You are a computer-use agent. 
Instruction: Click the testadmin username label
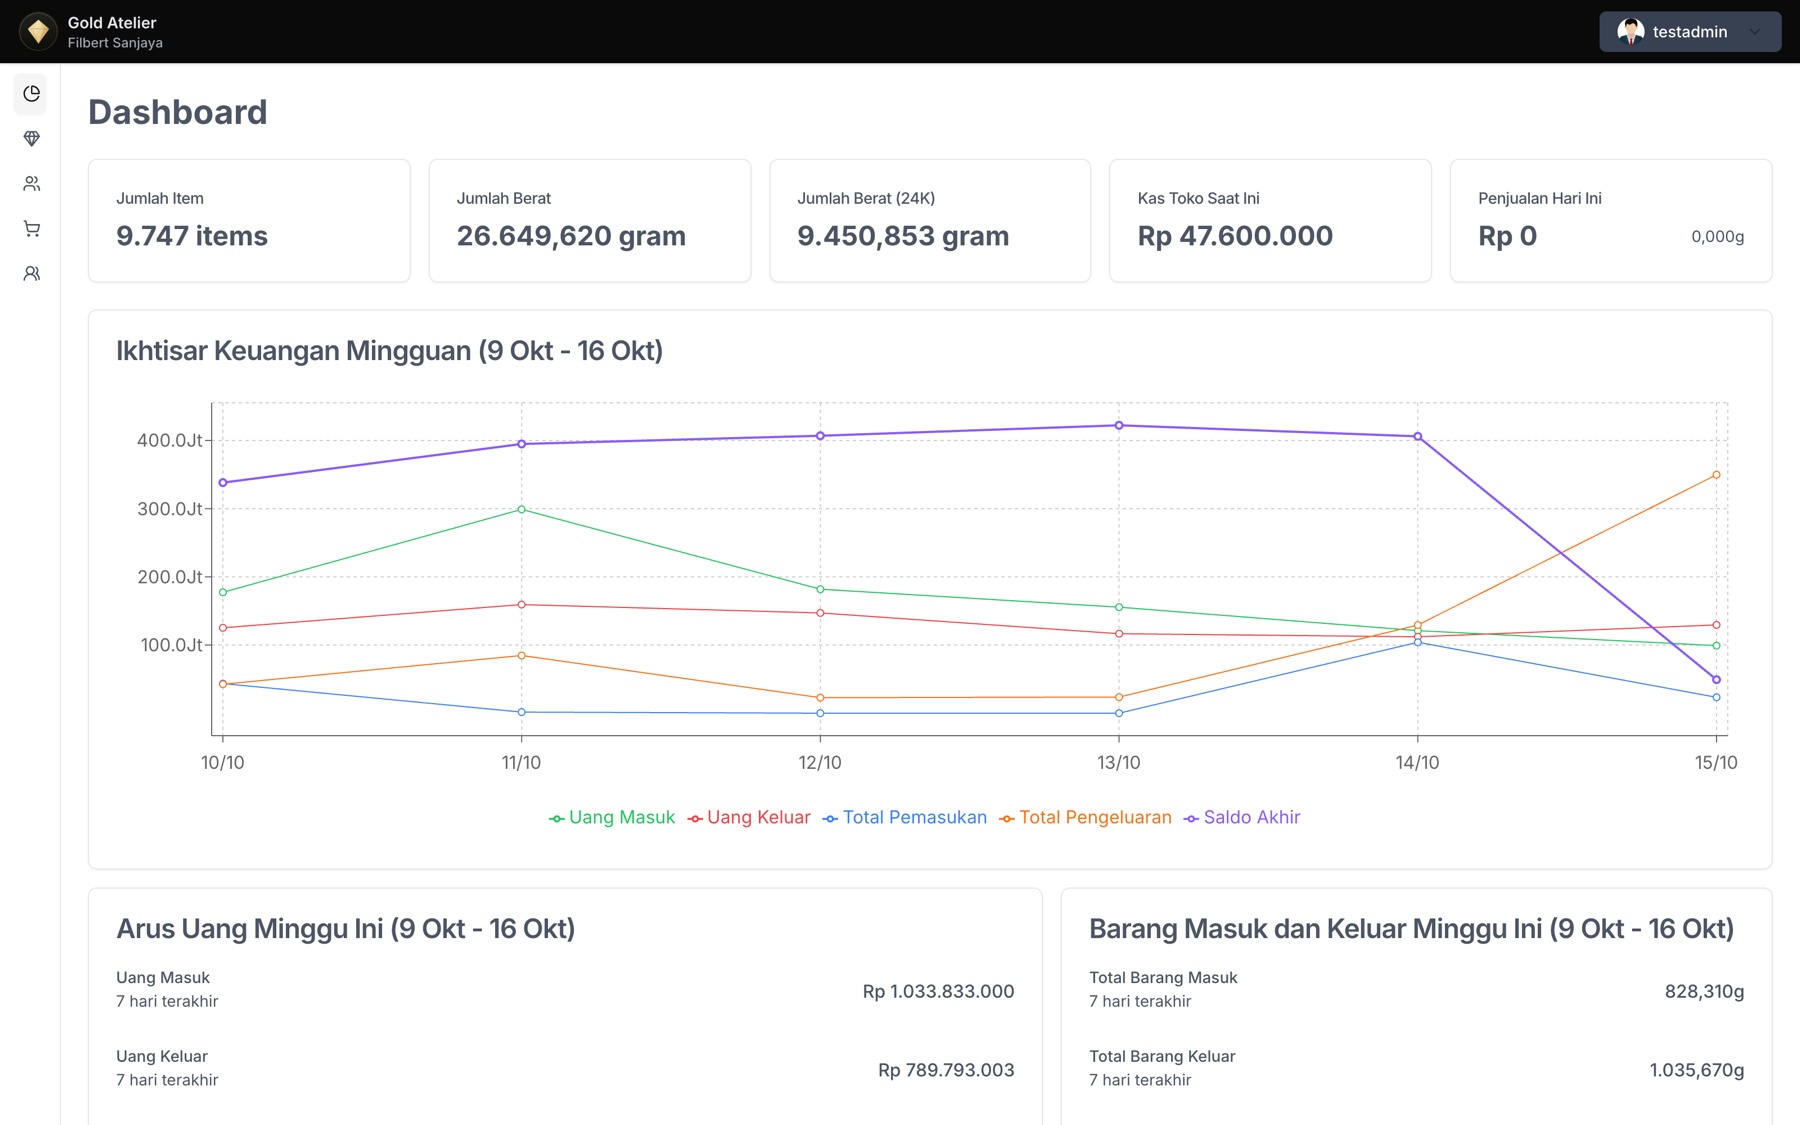tap(1690, 32)
